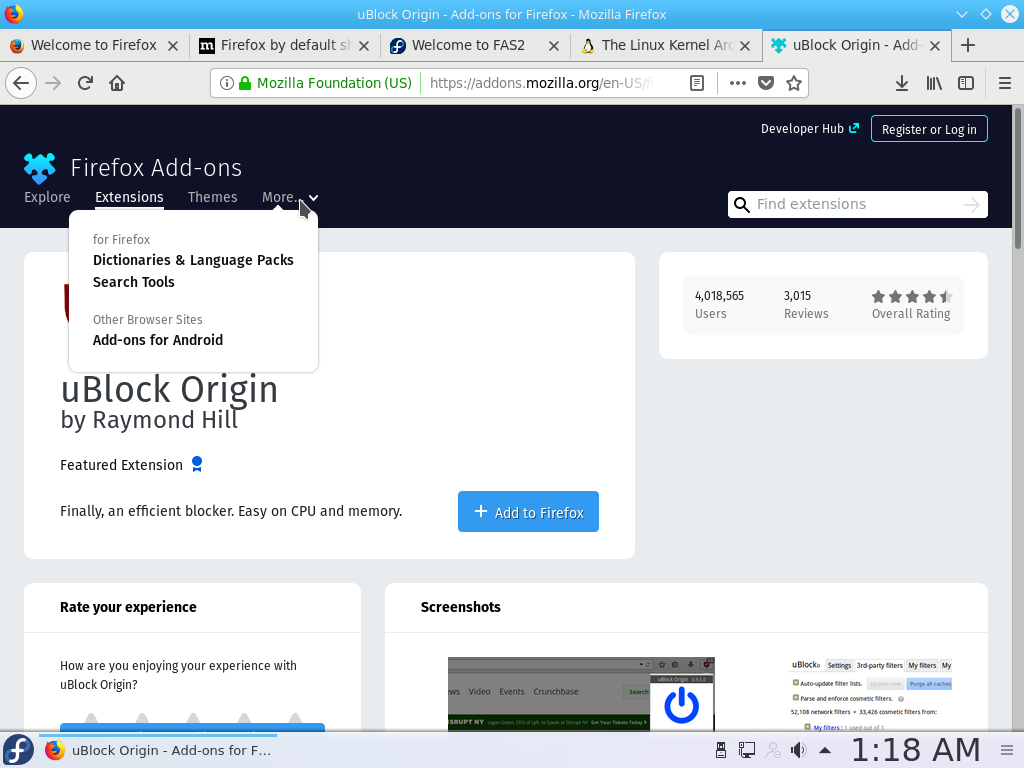This screenshot has height=768, width=1024.
Task: Click the Featured Extension ribbon badge icon
Action: pyautogui.click(x=197, y=464)
